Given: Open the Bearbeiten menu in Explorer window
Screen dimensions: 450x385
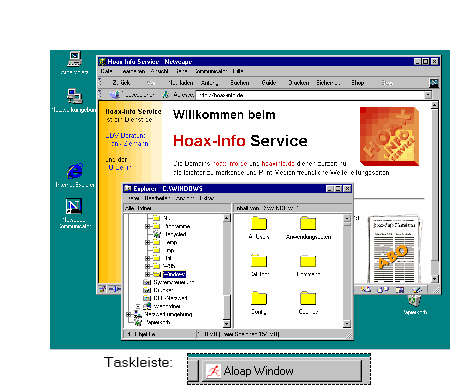Looking at the screenshot, I should click(157, 198).
